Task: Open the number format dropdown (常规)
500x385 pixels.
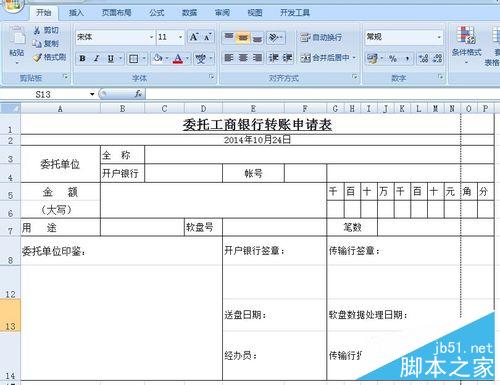Action: [439, 37]
